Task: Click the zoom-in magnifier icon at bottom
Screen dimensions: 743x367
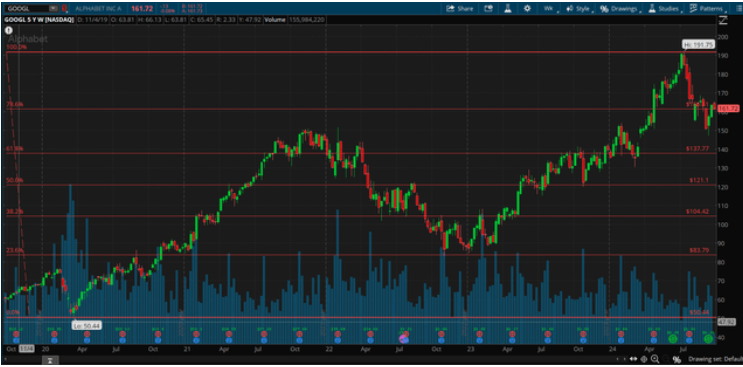Action: pyautogui.click(x=654, y=359)
